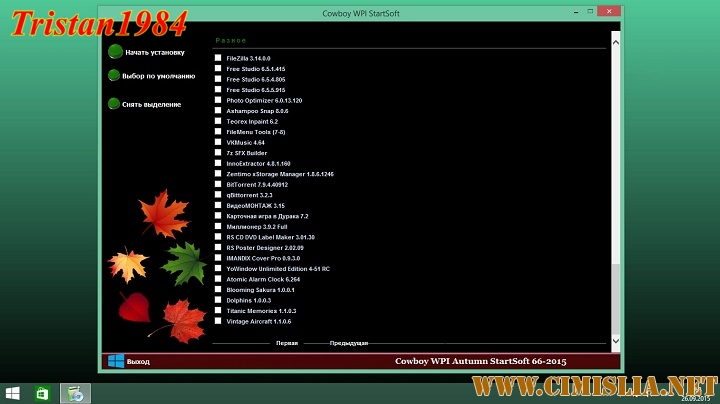Click the green Снять выделение icon

[x=114, y=104]
